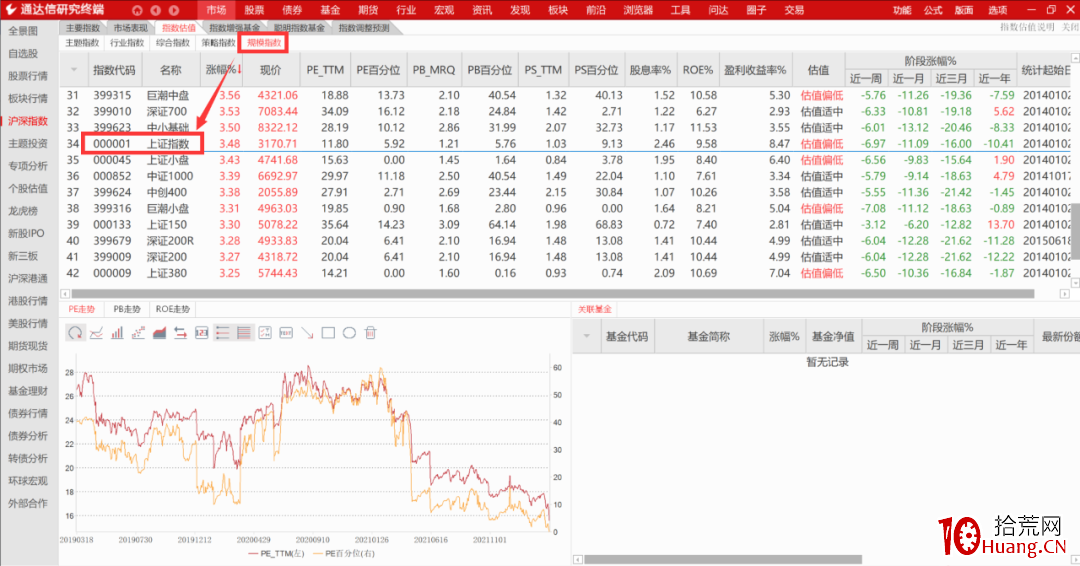Select the 上证380 row in index table
1080x566 pixels.
[x=566, y=273]
